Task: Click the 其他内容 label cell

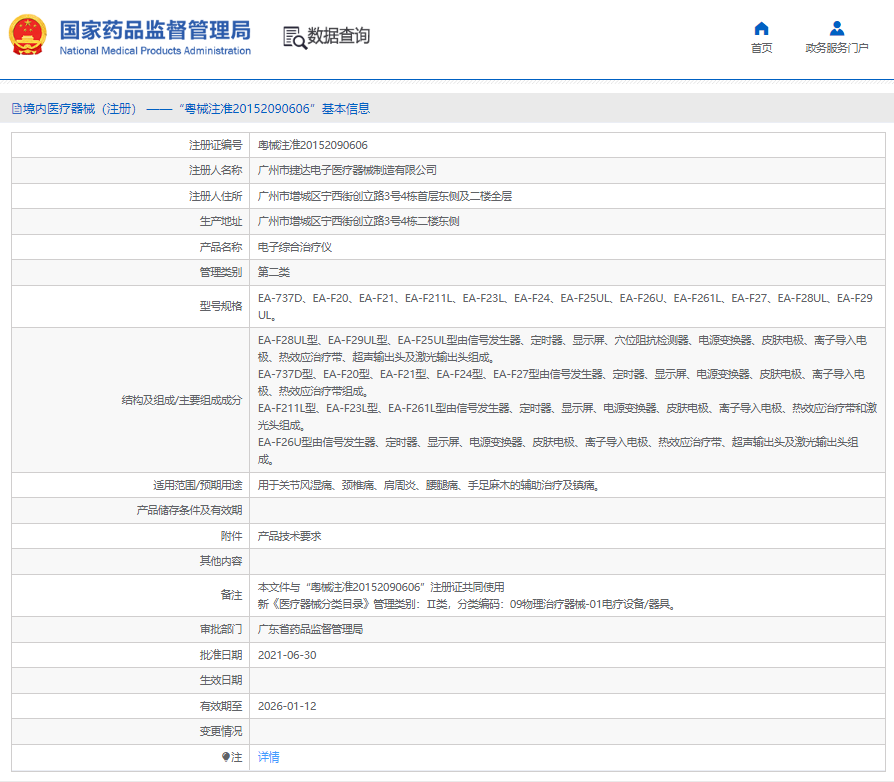Action: pyautogui.click(x=131, y=561)
